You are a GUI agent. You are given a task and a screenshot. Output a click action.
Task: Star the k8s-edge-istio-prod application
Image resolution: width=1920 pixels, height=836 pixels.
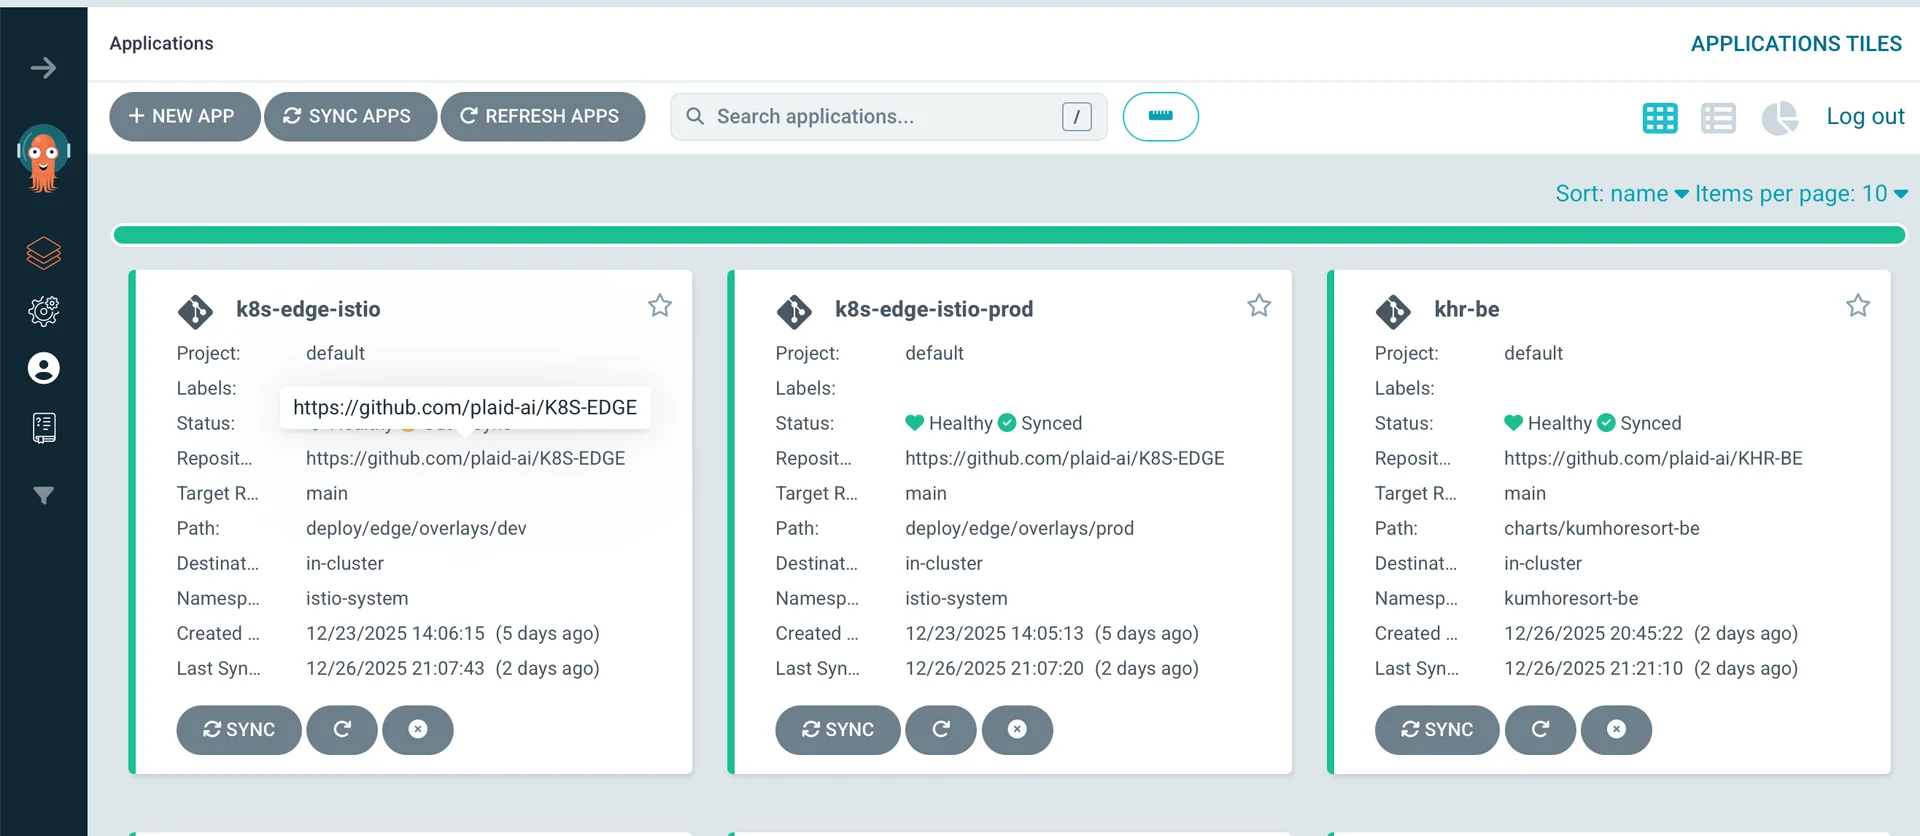1259,306
